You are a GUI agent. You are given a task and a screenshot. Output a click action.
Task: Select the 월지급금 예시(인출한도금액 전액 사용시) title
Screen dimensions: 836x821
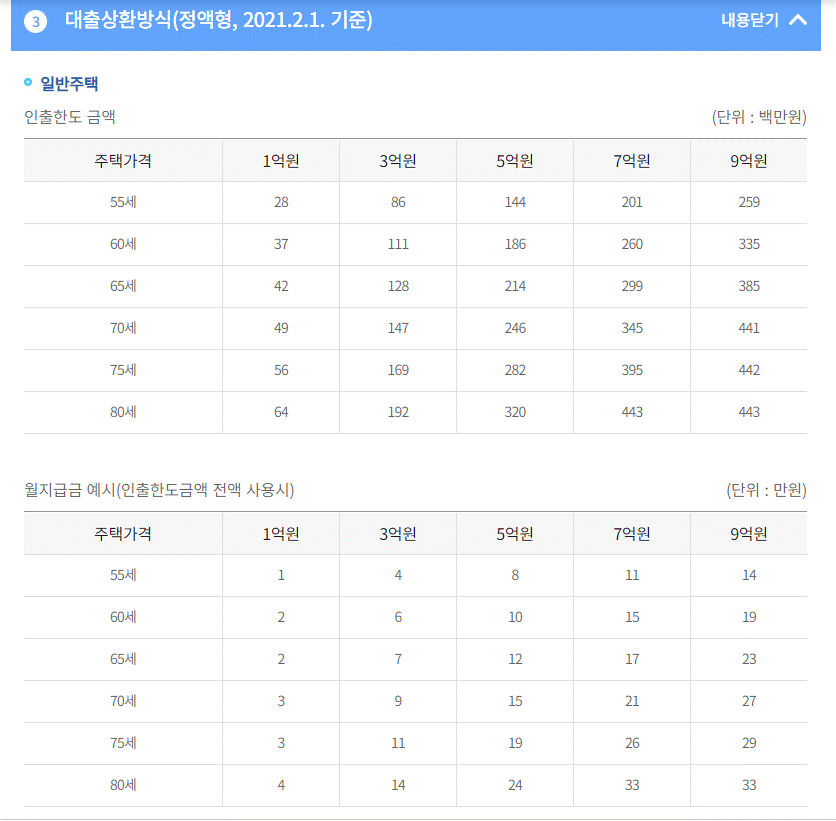(x=159, y=490)
